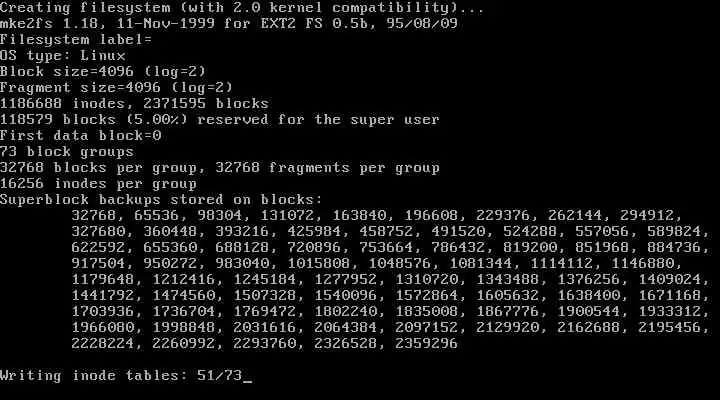The image size is (720, 400).
Task: Click the '1186688 inodes' text
Action: tap(62, 104)
